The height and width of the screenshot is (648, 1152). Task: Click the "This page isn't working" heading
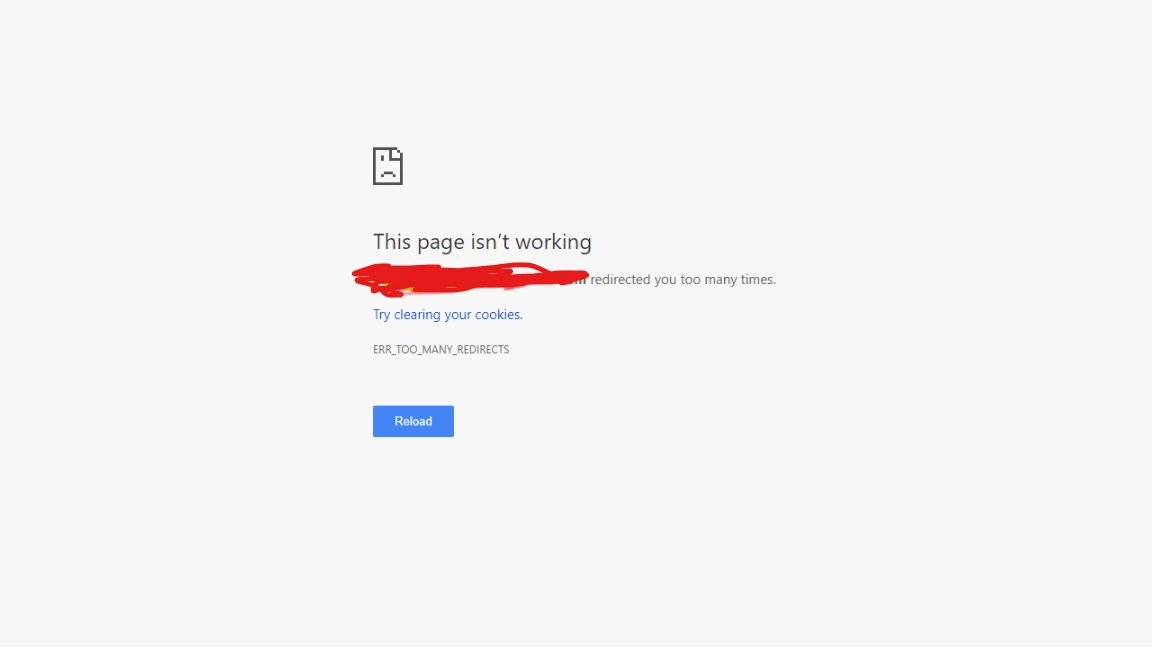point(482,242)
